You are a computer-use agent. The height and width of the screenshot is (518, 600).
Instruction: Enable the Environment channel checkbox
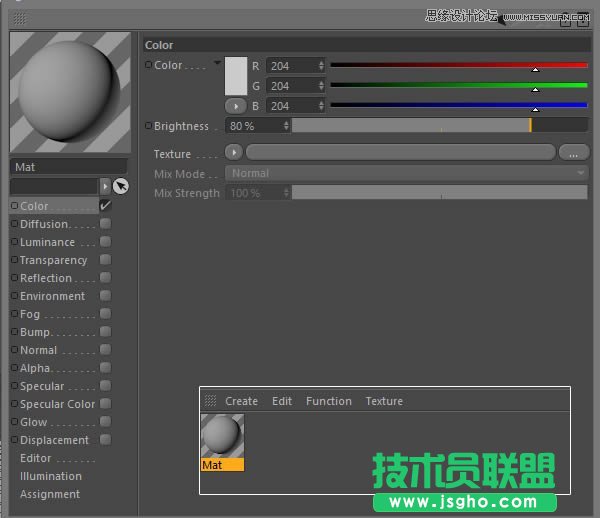(105, 295)
